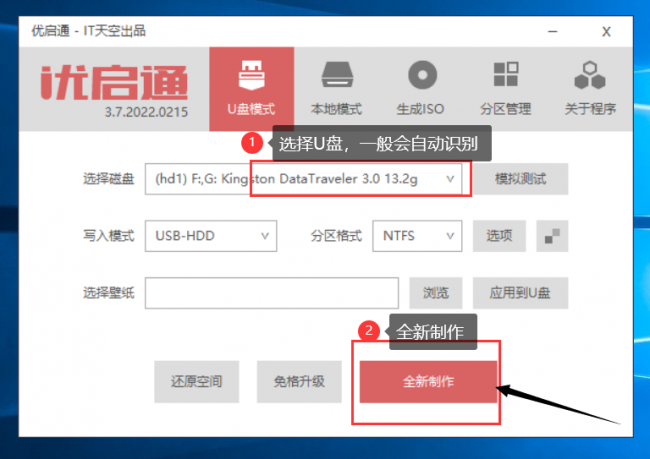Click the 还原空间 button
Image resolution: width=650 pixels, height=459 pixels.
196,381
